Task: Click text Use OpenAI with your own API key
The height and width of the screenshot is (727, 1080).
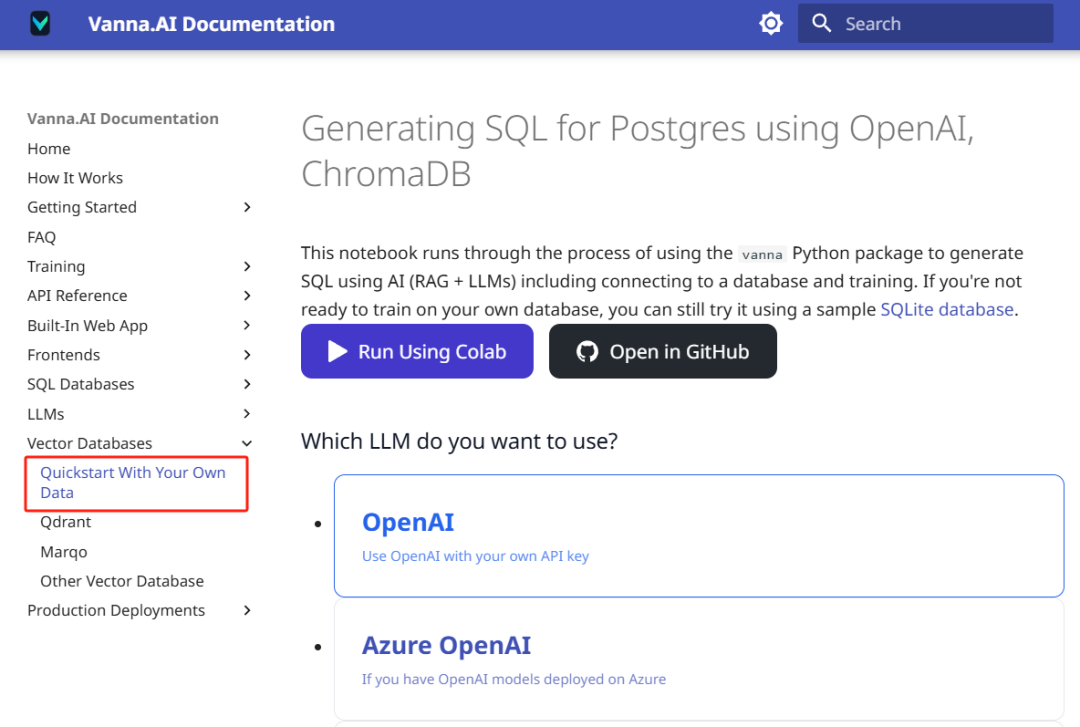Action: pyautogui.click(x=475, y=556)
